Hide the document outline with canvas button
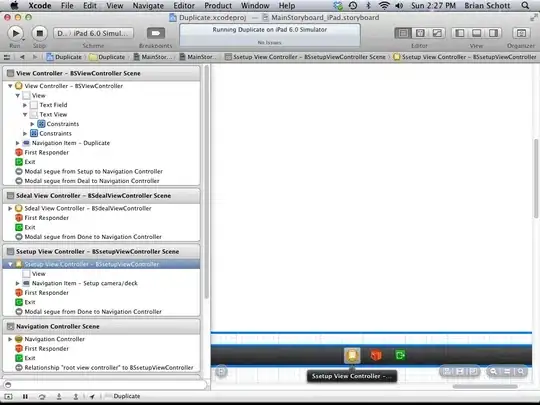 (x=221, y=372)
